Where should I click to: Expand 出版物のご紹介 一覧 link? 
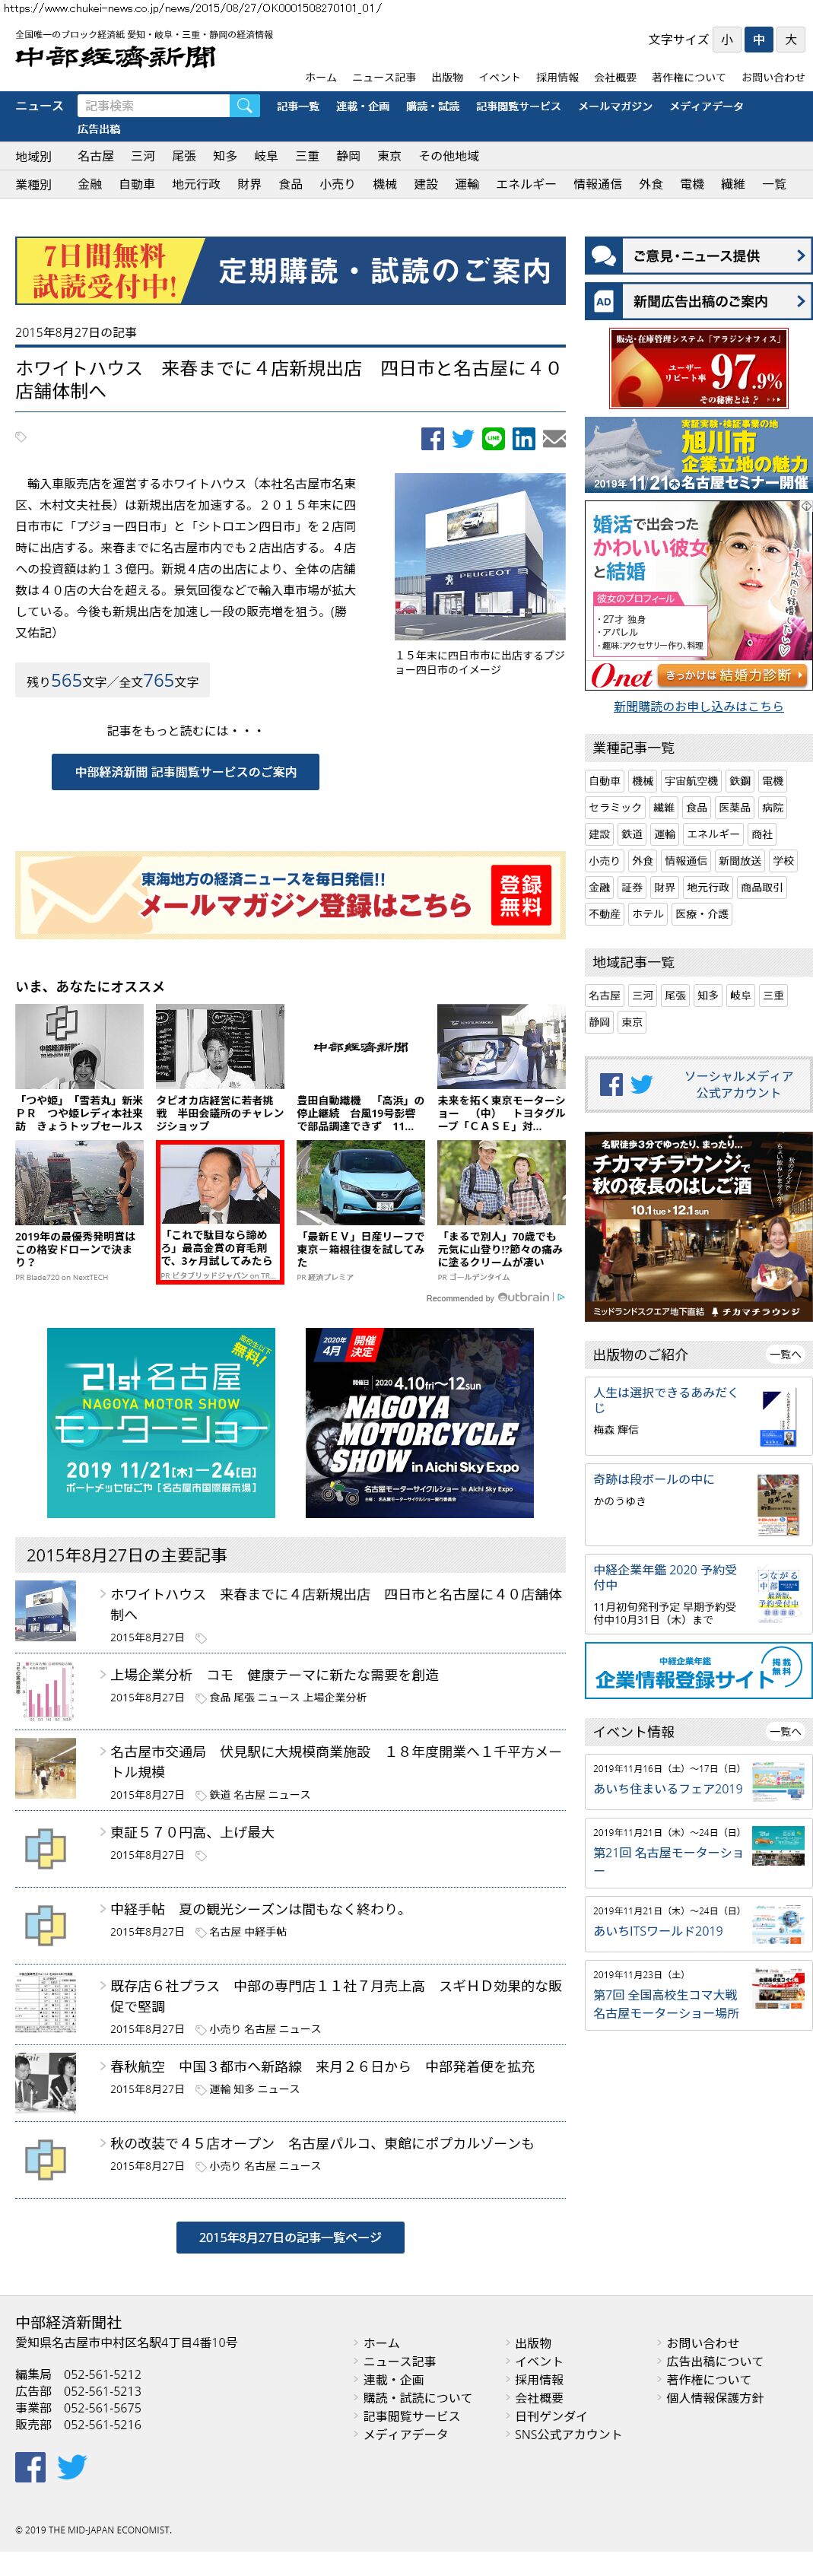785,1354
